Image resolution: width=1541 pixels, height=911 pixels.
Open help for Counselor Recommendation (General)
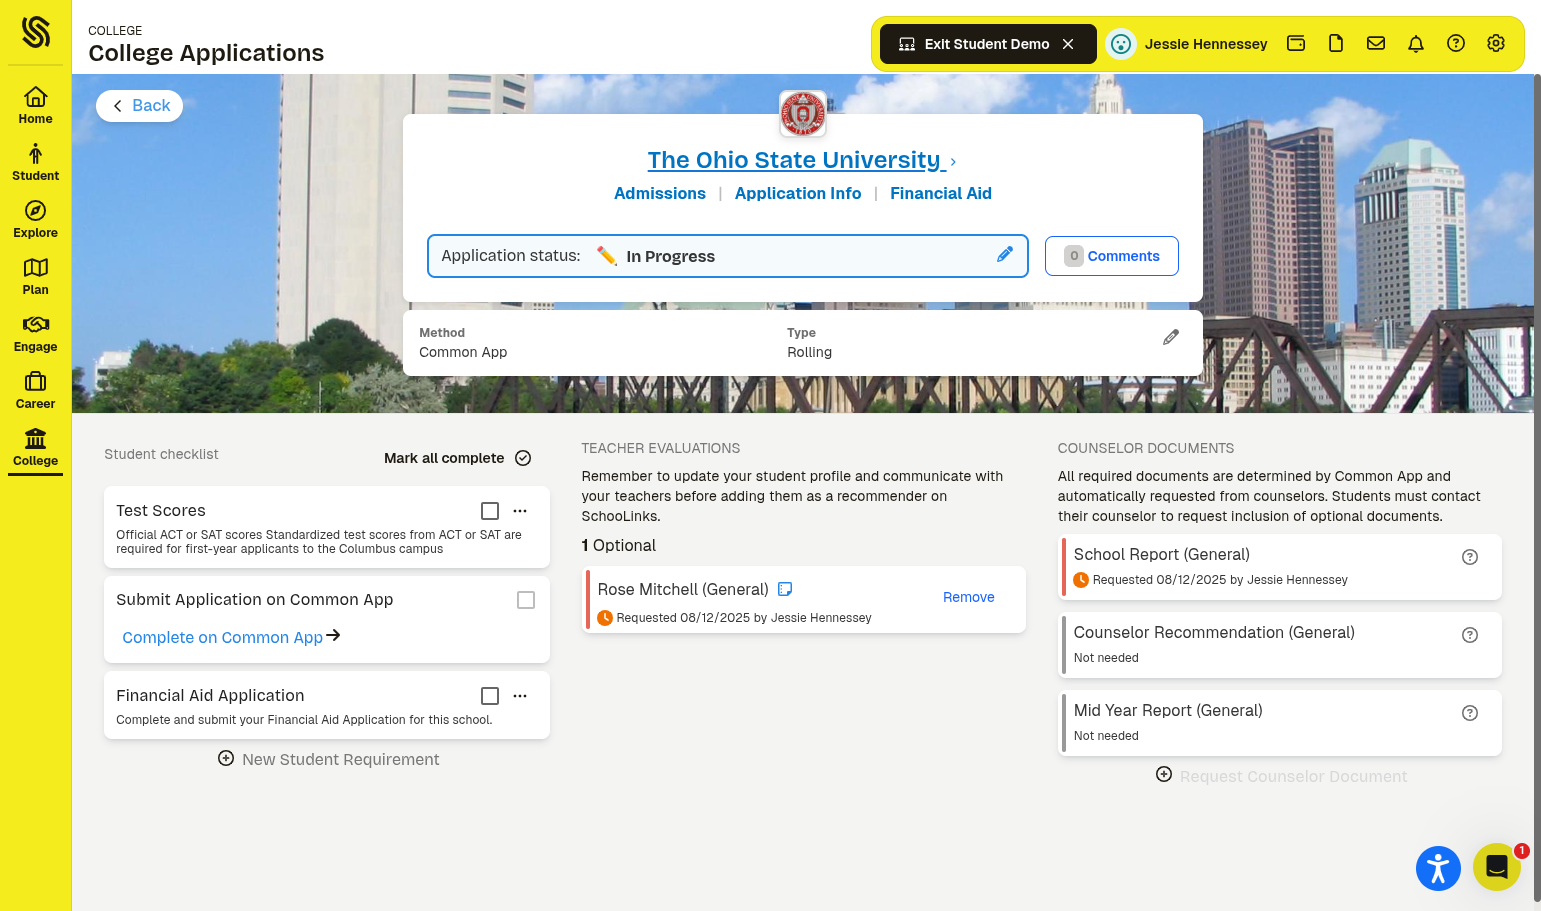click(1470, 635)
